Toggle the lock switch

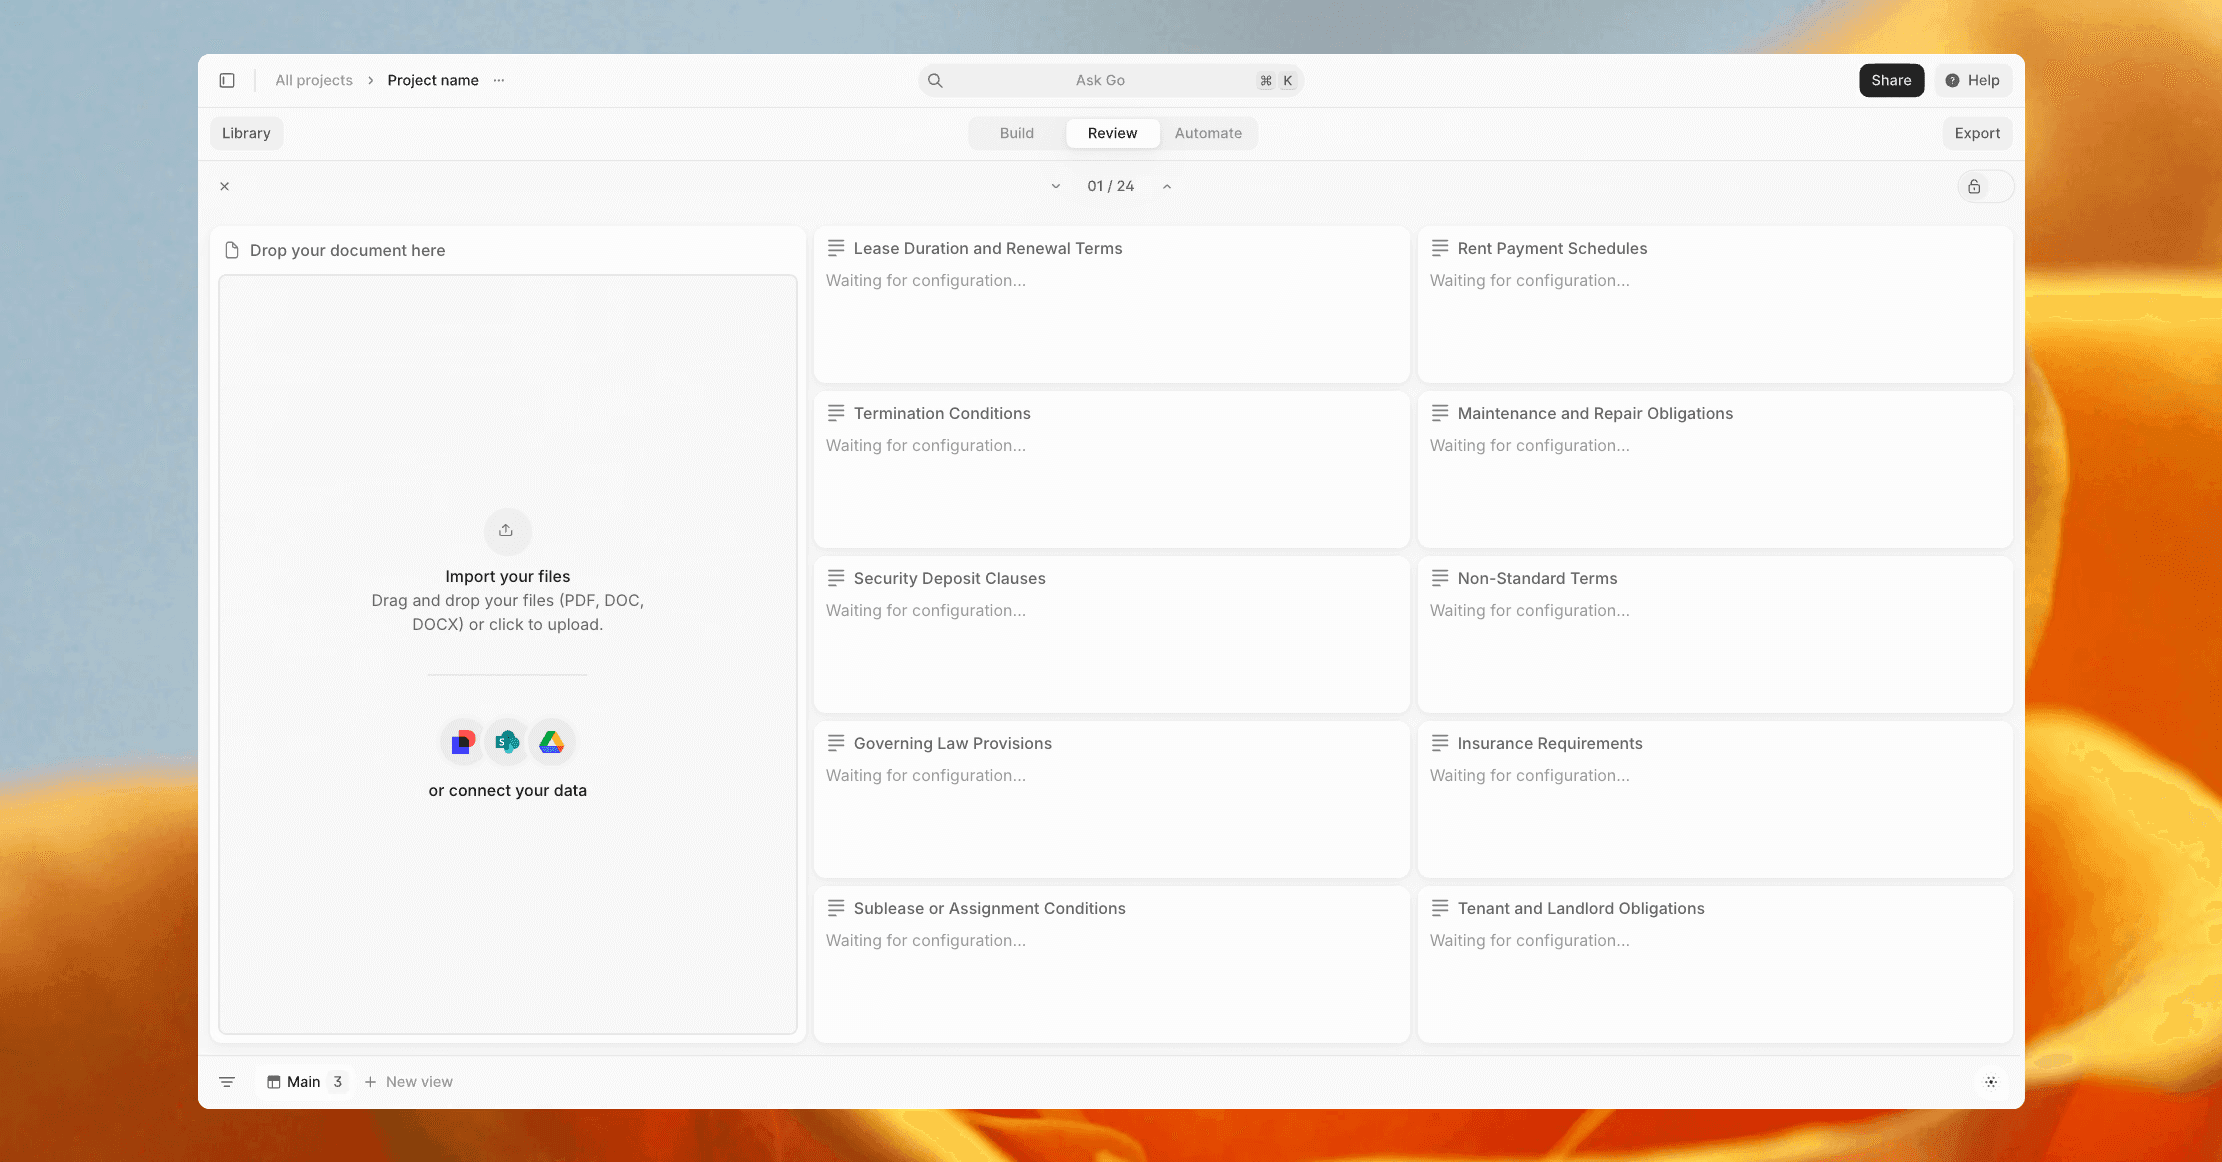[x=1984, y=186]
